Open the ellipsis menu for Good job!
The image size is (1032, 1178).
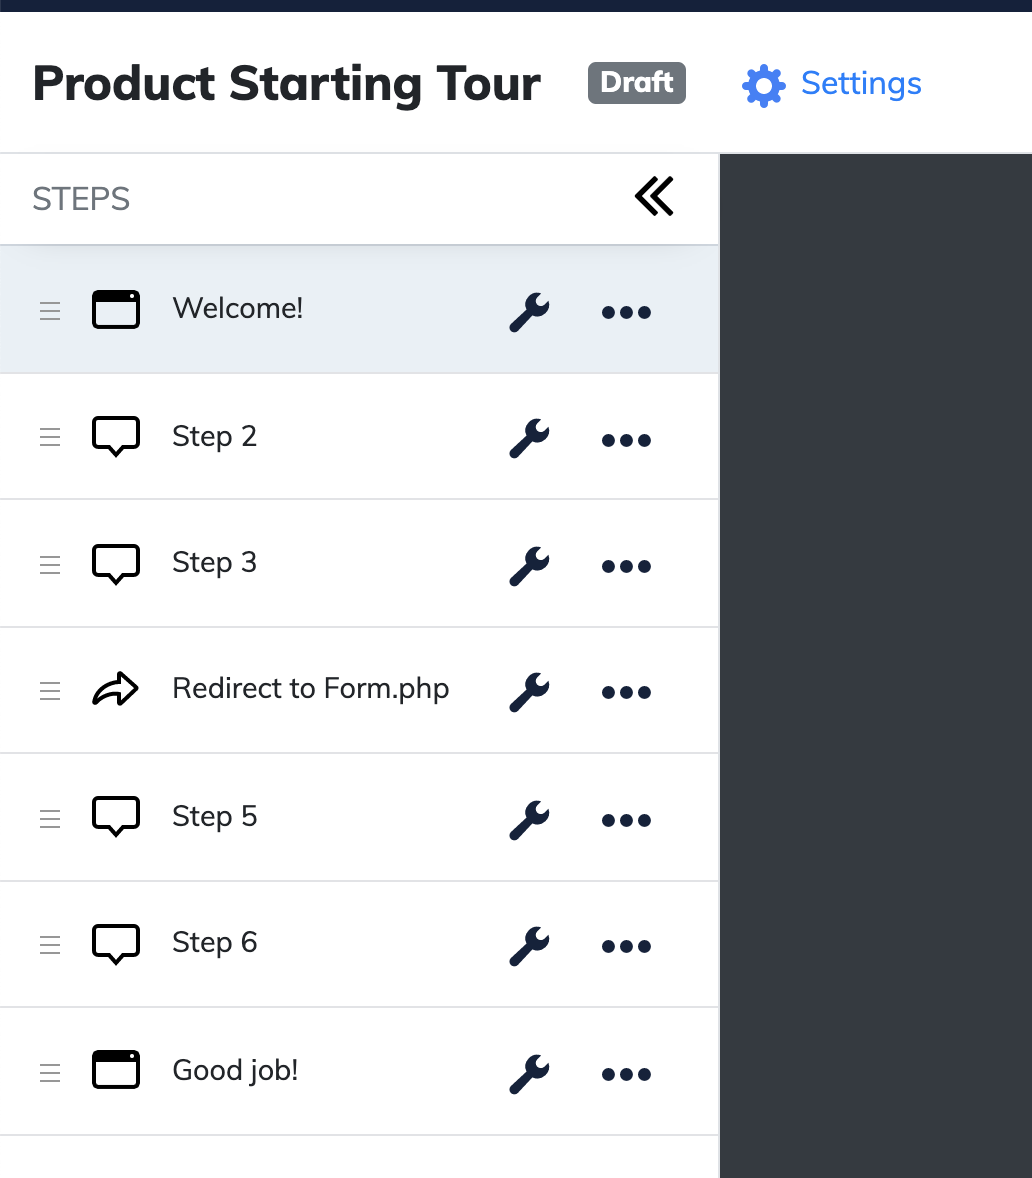tap(626, 1074)
